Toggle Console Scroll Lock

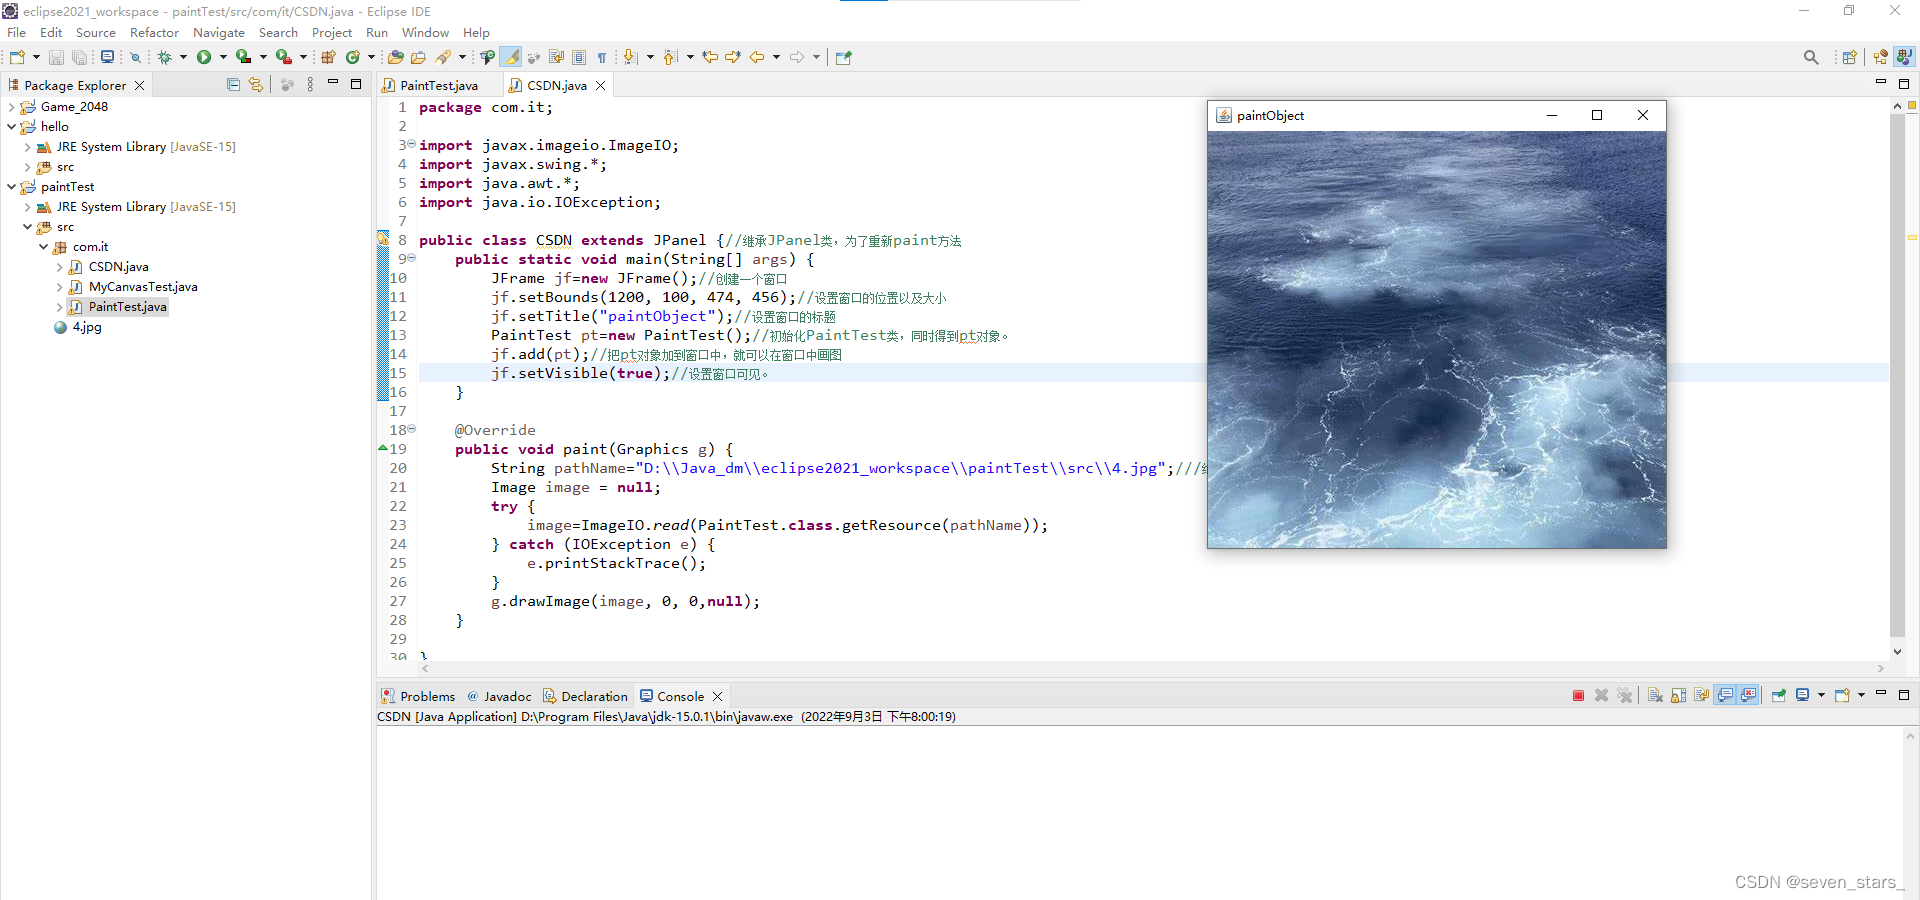[x=1679, y=695]
